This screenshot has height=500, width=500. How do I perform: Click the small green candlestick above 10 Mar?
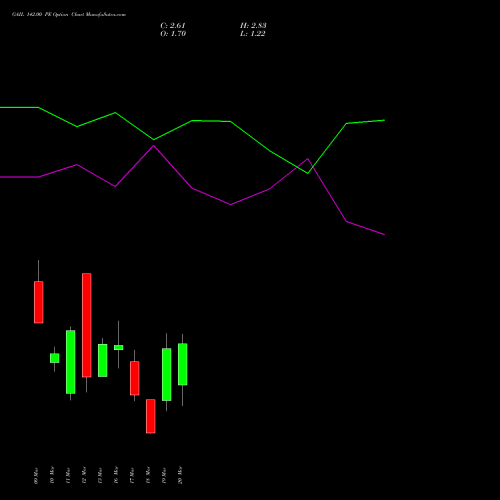point(55,358)
